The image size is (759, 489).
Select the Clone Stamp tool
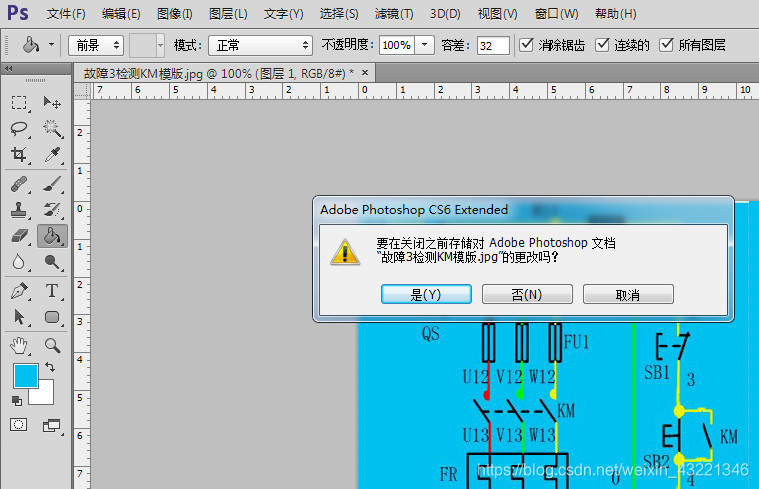[19, 210]
